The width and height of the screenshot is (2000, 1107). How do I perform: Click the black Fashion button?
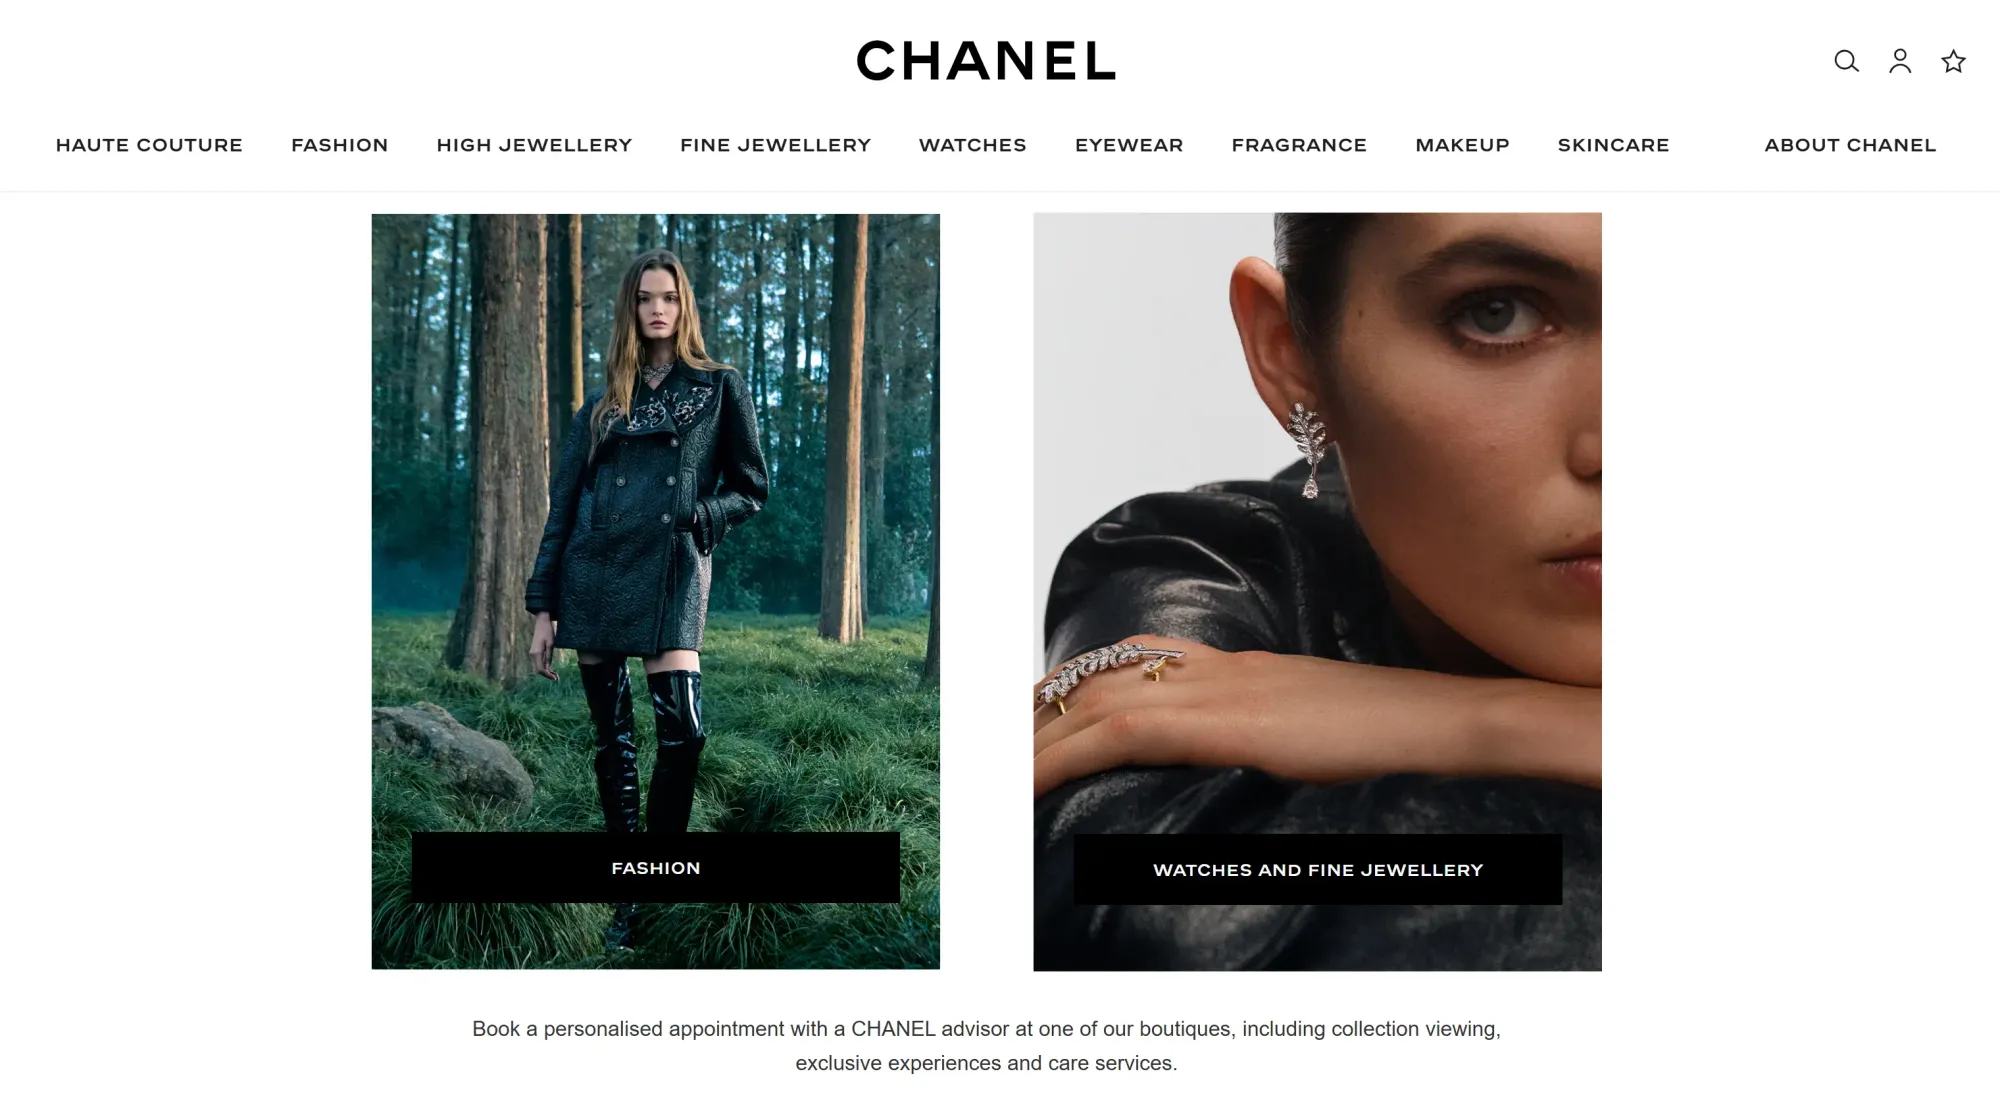tap(656, 868)
